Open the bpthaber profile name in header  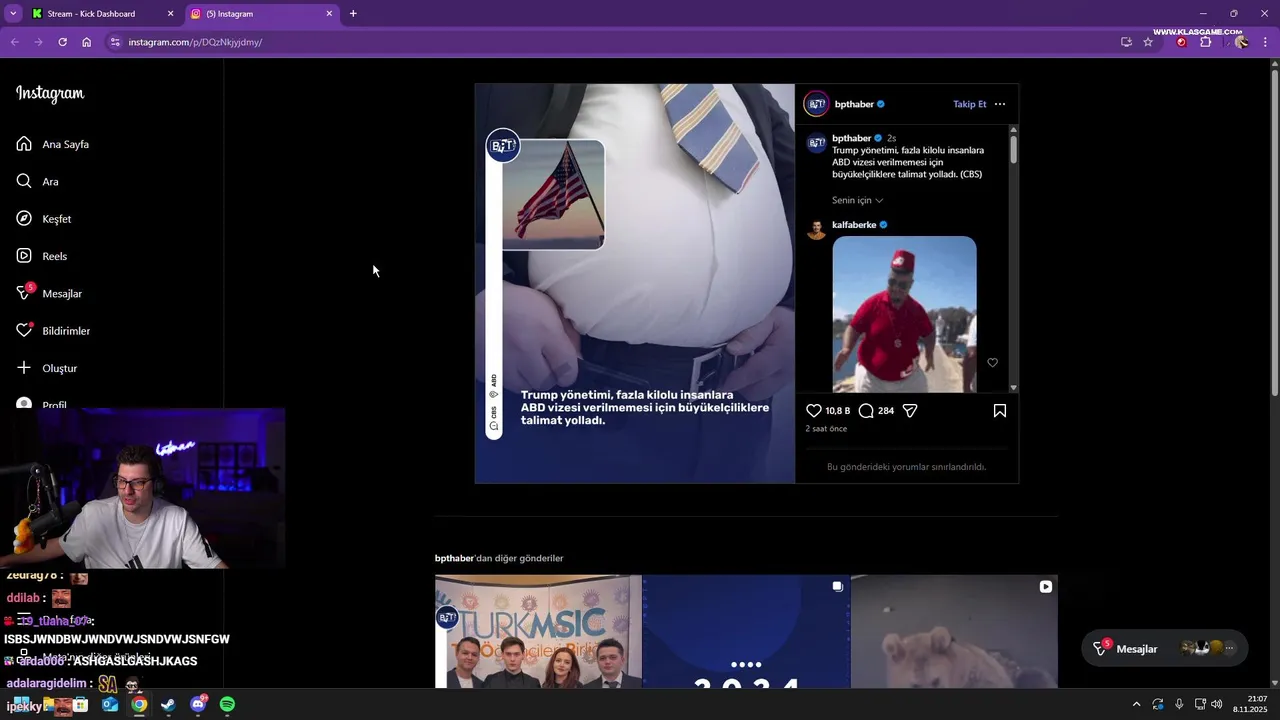(854, 104)
